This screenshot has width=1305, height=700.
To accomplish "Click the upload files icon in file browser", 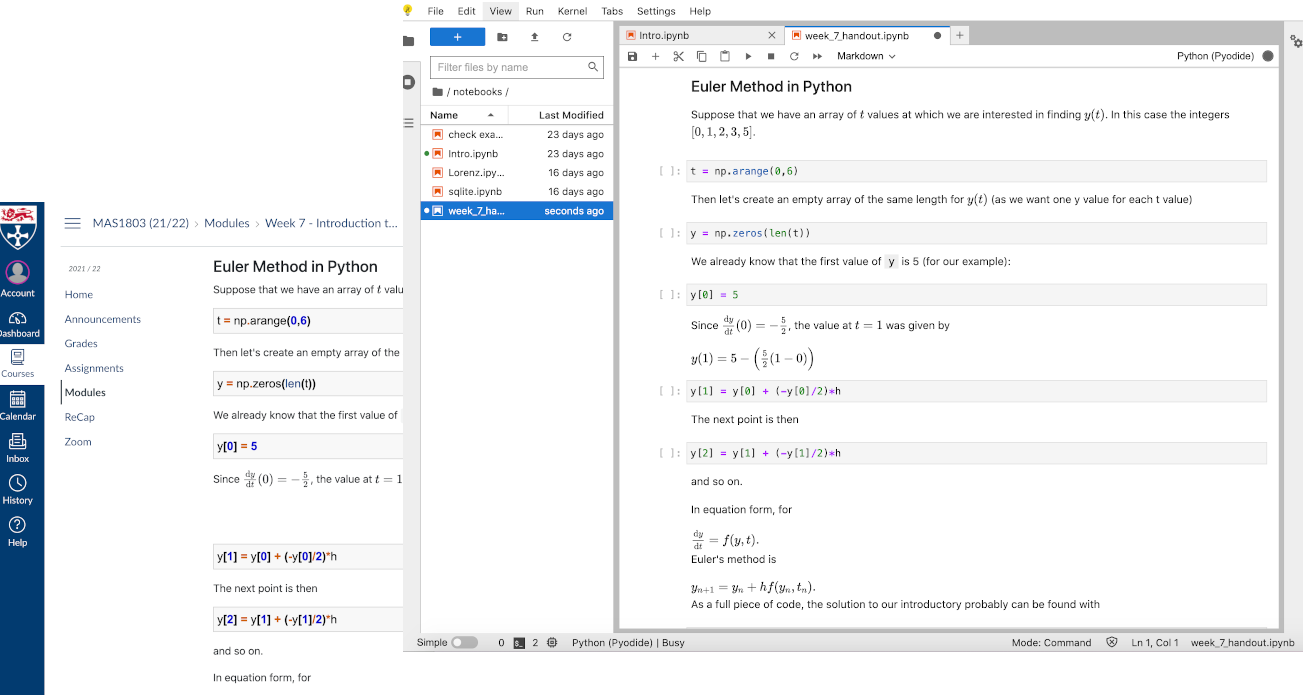I will pyautogui.click(x=534, y=37).
